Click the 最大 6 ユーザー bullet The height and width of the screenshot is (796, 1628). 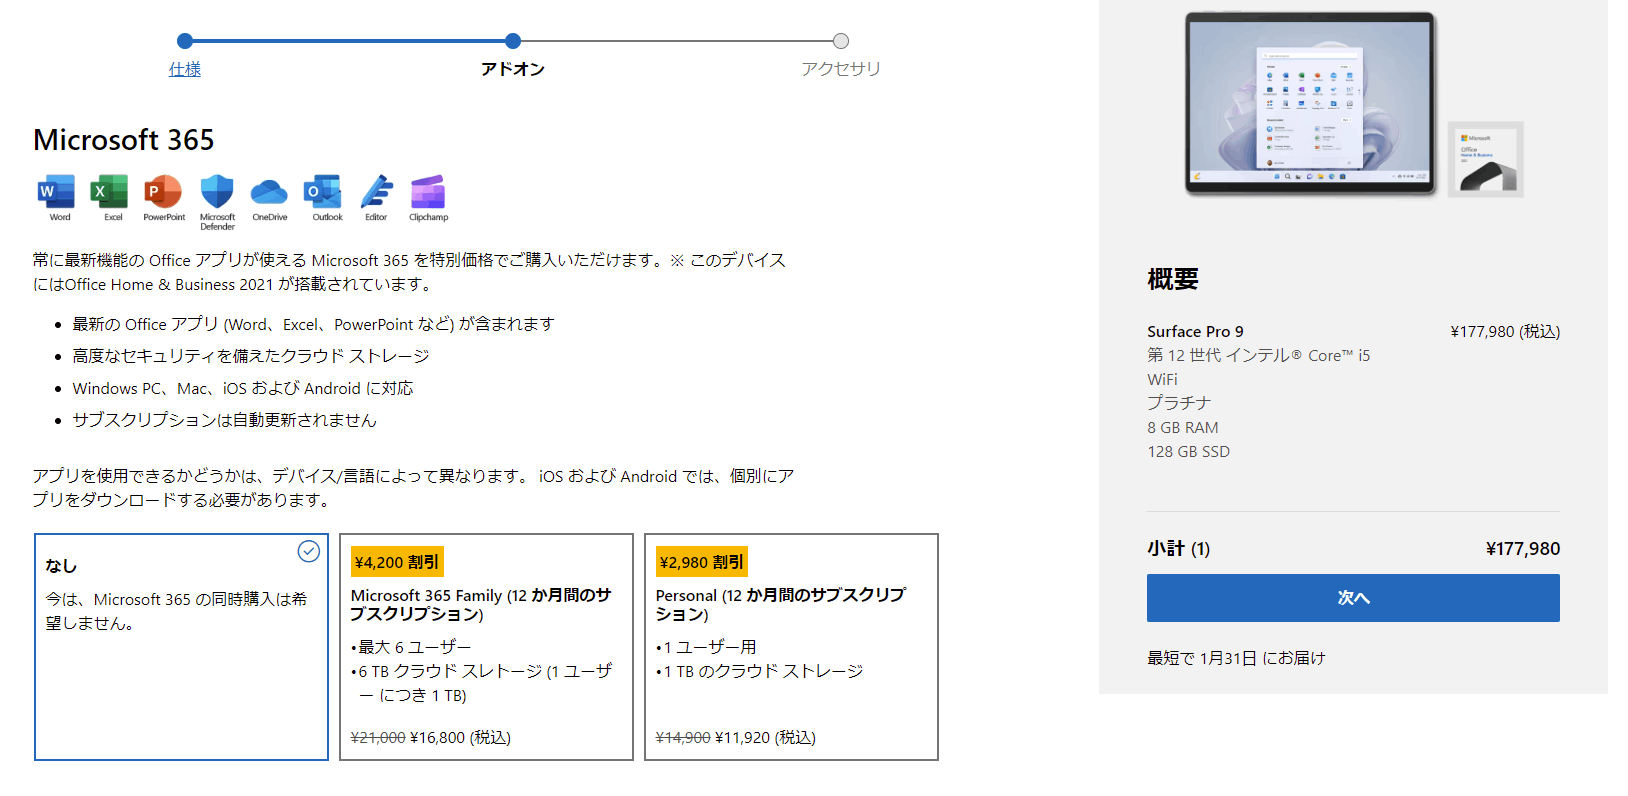click(412, 647)
